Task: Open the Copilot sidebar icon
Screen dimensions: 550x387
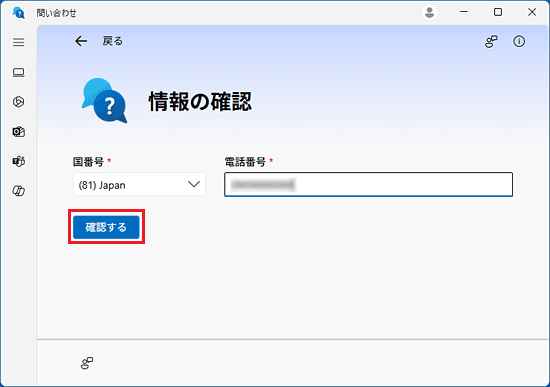Action: [19, 191]
